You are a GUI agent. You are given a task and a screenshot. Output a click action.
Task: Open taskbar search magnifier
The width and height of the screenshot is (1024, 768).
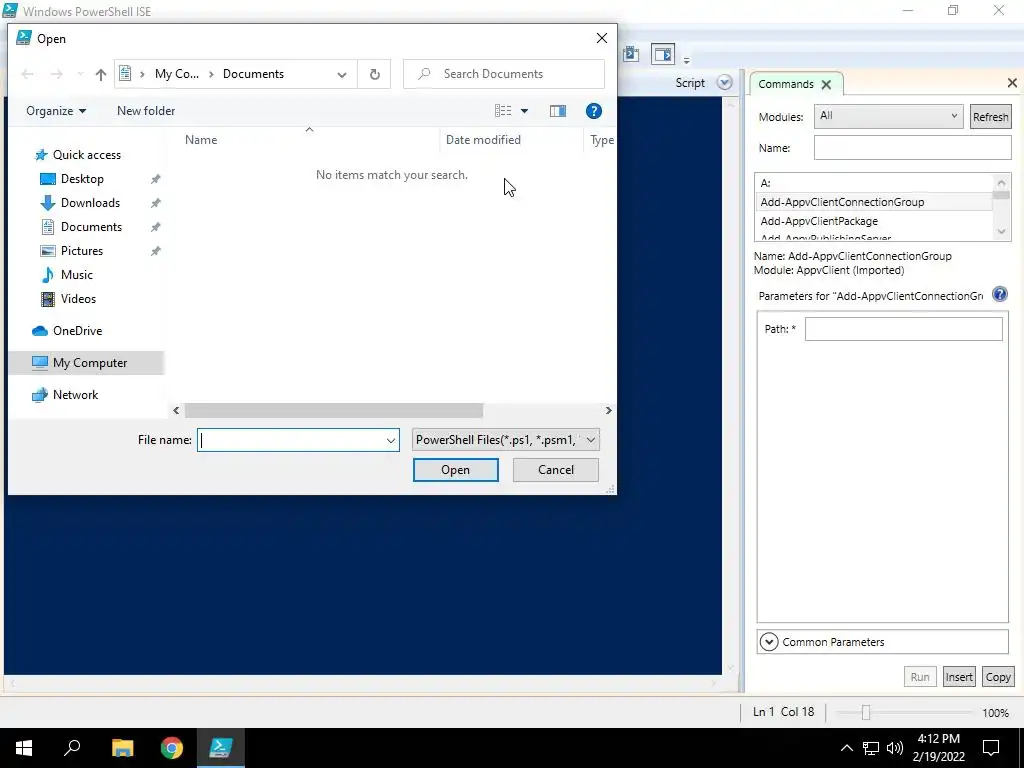tap(72, 748)
